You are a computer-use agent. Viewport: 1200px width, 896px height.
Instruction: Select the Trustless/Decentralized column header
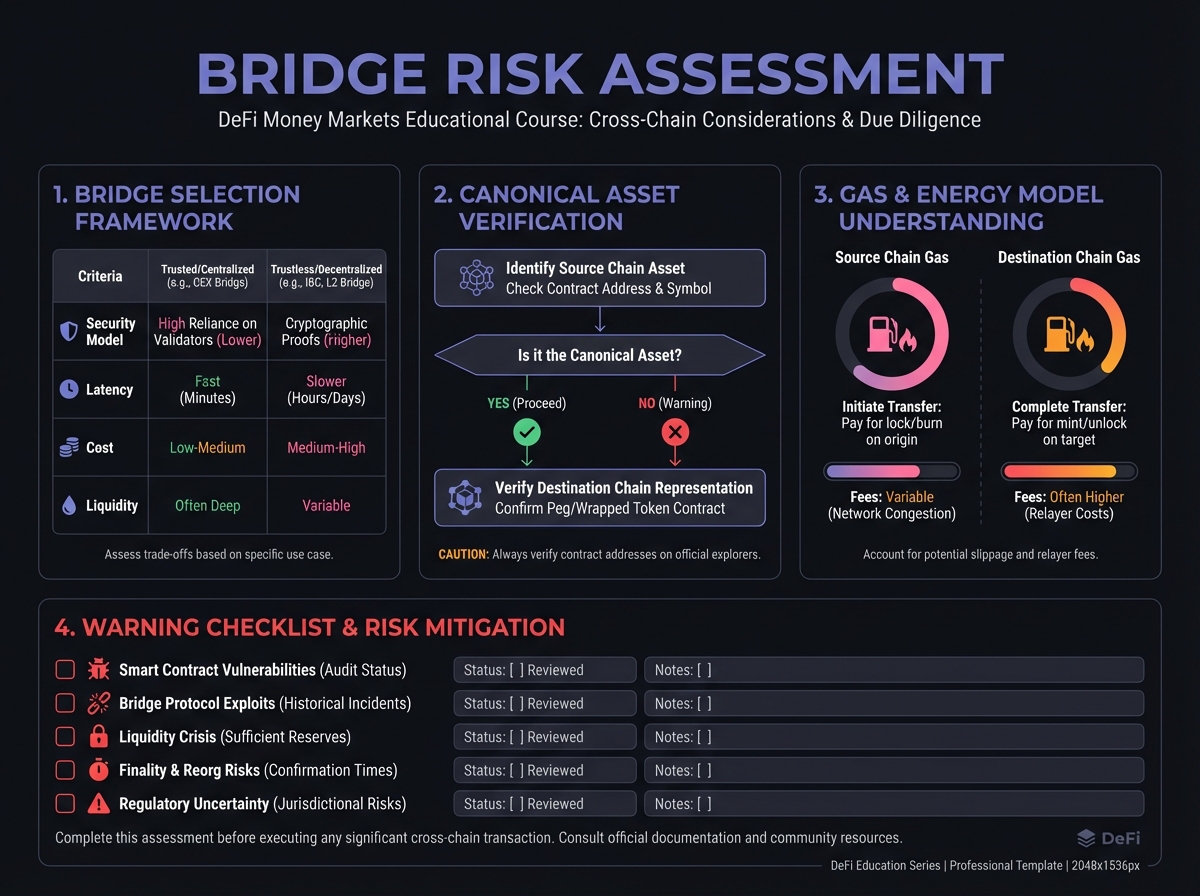tap(327, 276)
